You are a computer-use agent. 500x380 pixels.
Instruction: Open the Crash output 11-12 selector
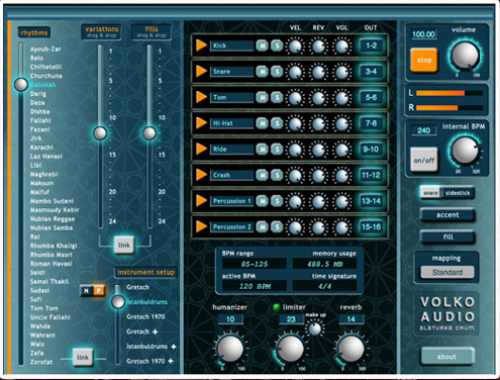(x=371, y=175)
